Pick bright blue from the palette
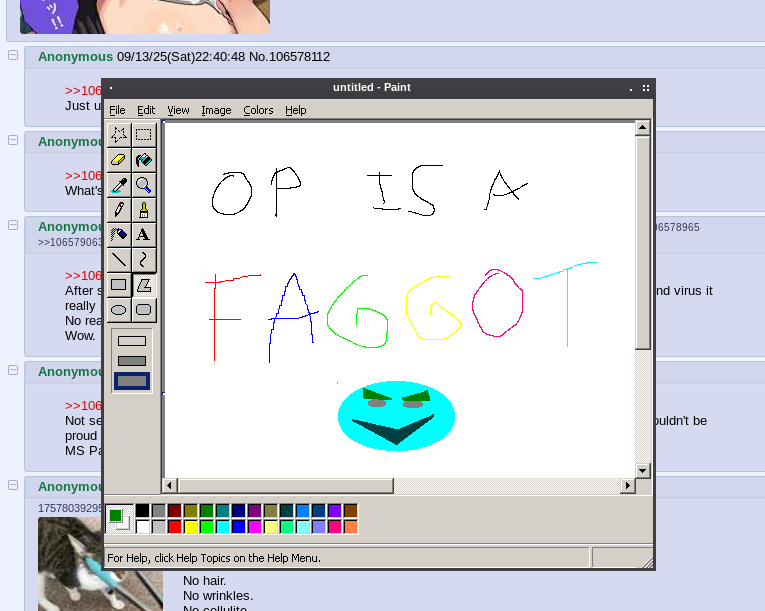 pyautogui.click(x=239, y=527)
